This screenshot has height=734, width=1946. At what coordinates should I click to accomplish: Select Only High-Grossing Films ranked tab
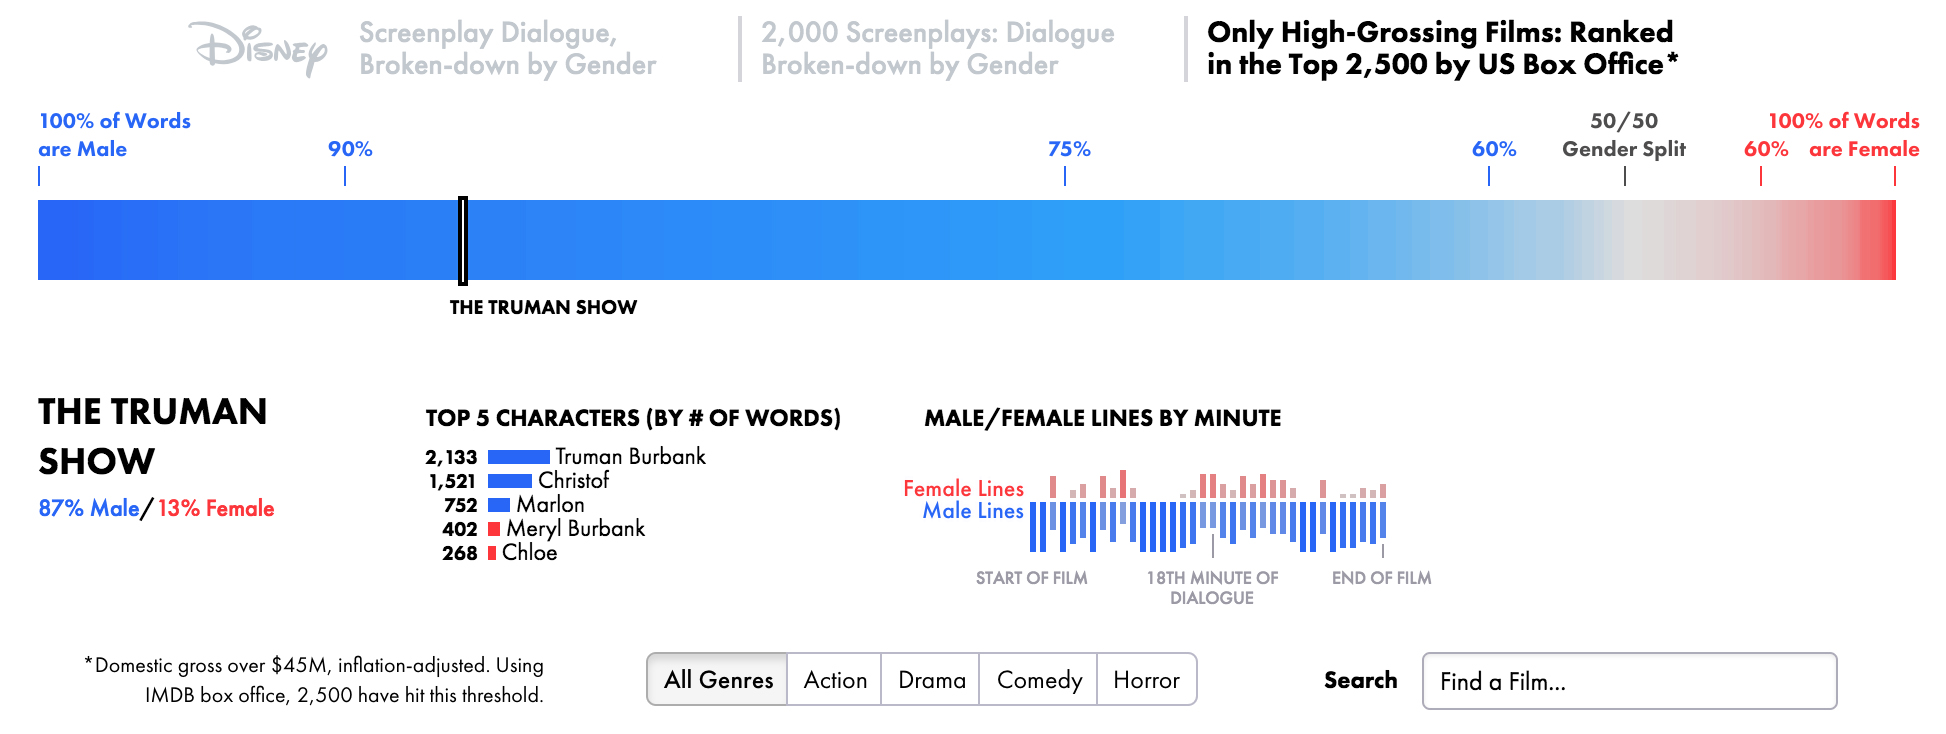(1441, 48)
